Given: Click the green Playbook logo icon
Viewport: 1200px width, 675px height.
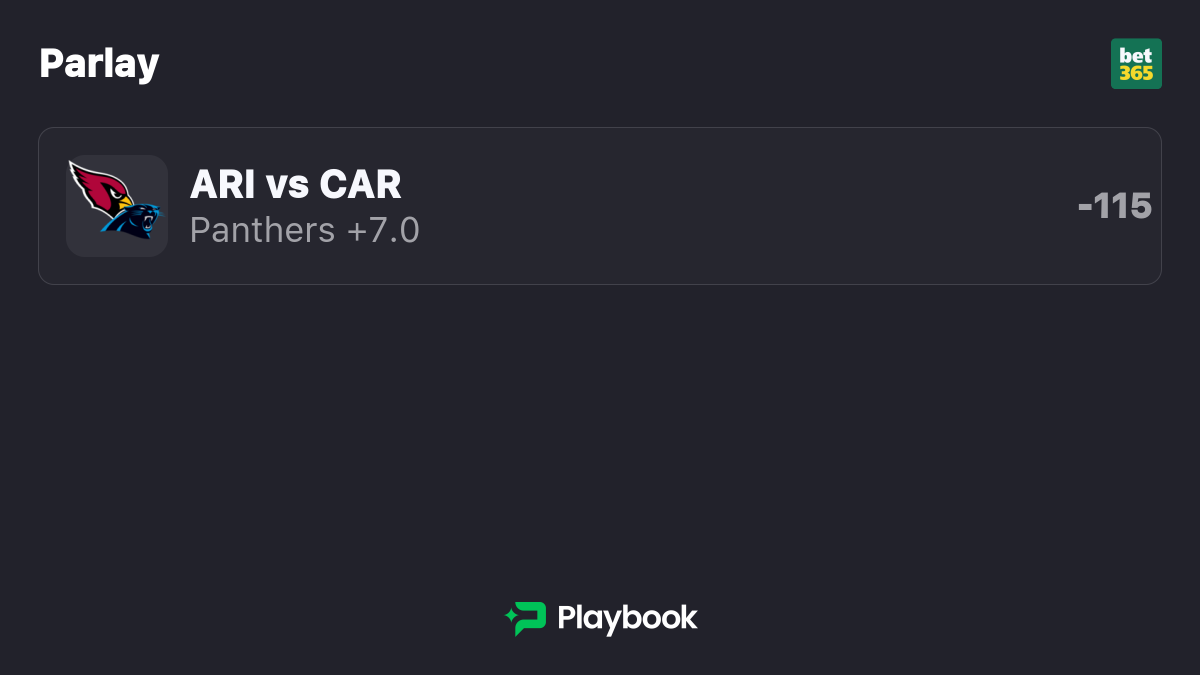Looking at the screenshot, I should pos(525,619).
